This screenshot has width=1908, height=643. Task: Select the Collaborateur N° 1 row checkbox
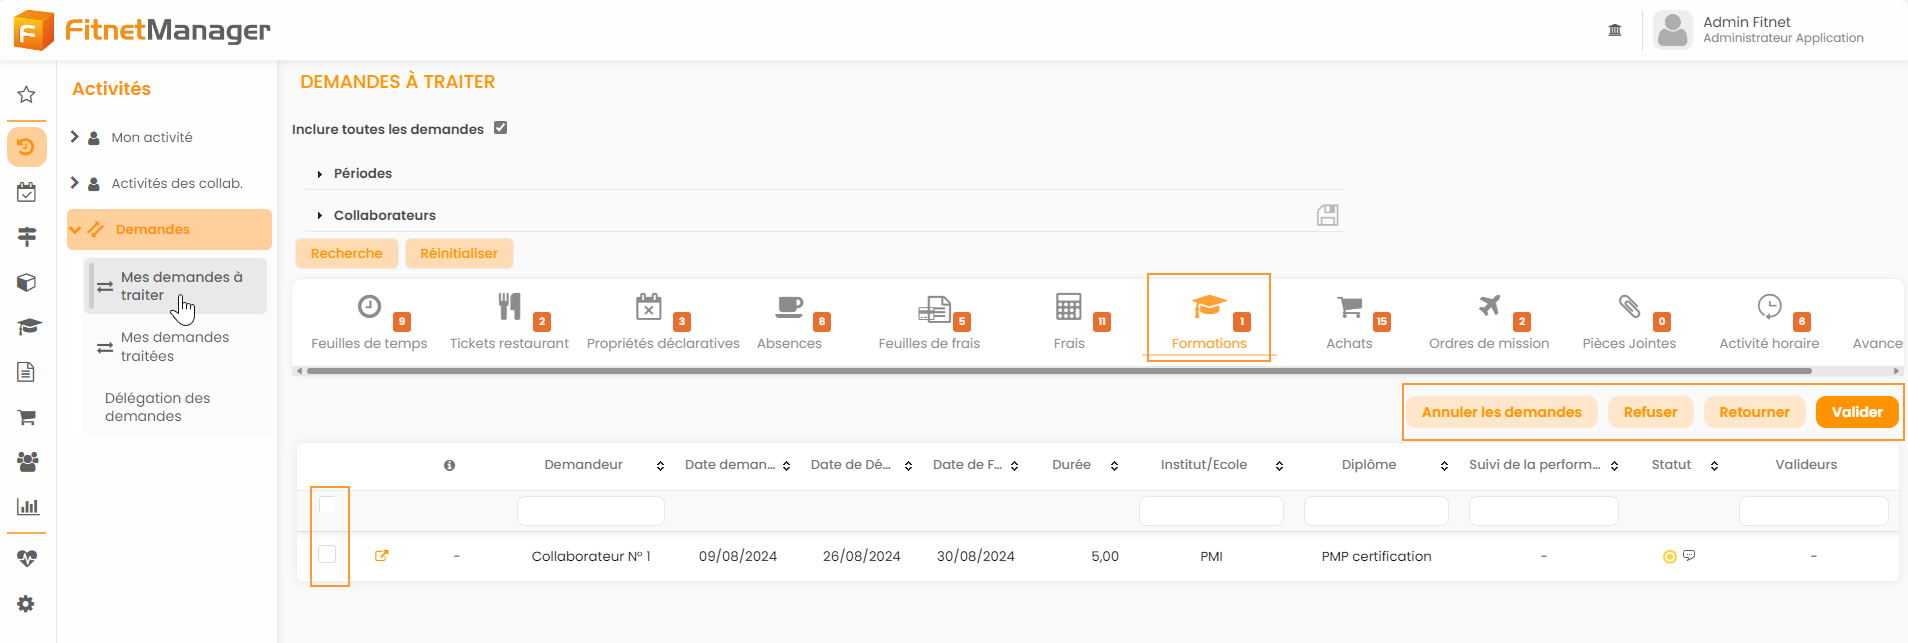(327, 554)
